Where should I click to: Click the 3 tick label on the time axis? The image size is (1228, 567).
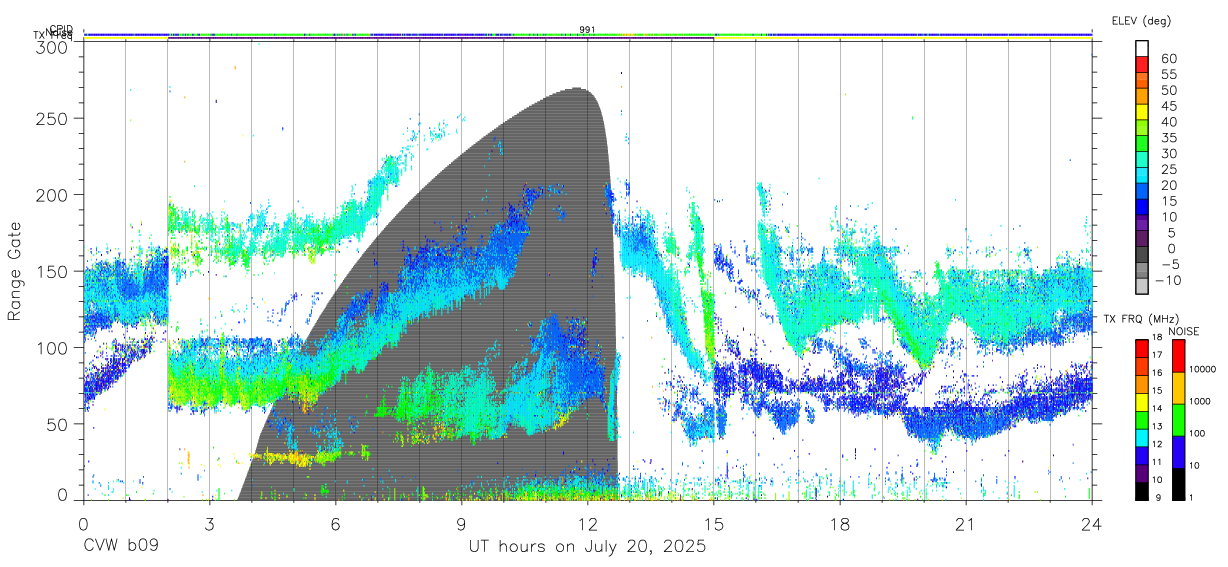pos(209,525)
